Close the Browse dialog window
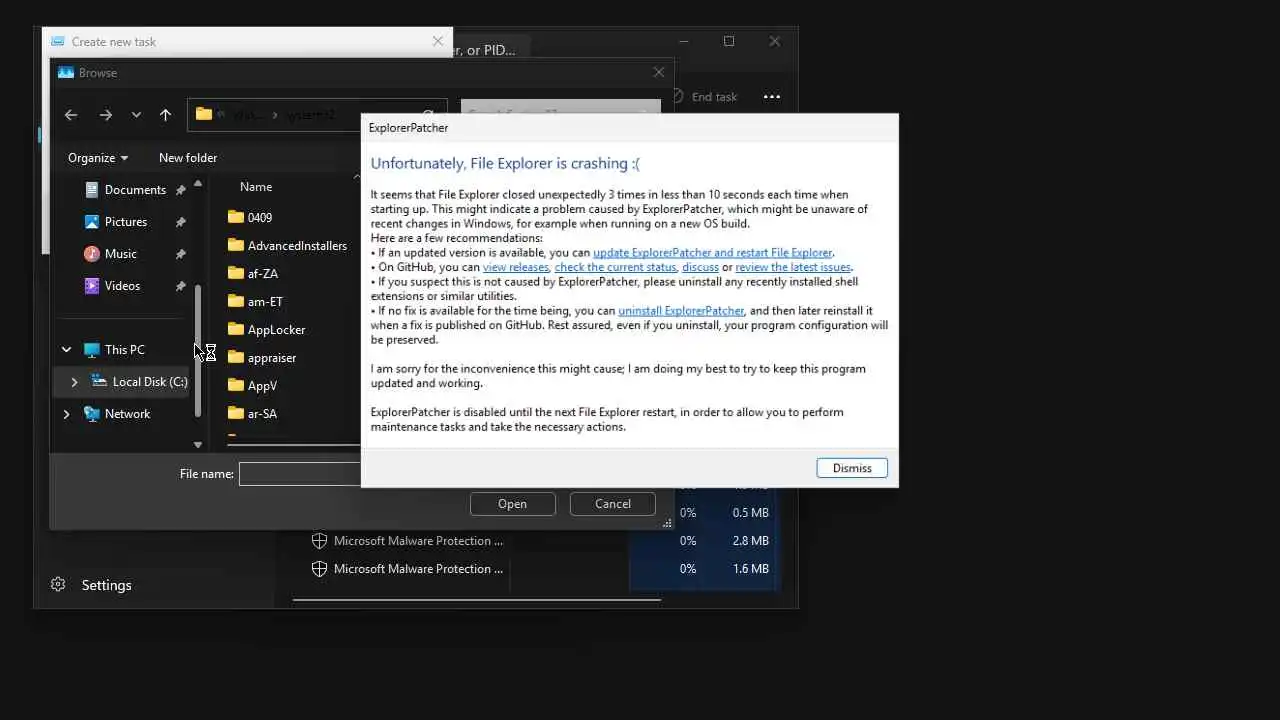 tap(658, 72)
